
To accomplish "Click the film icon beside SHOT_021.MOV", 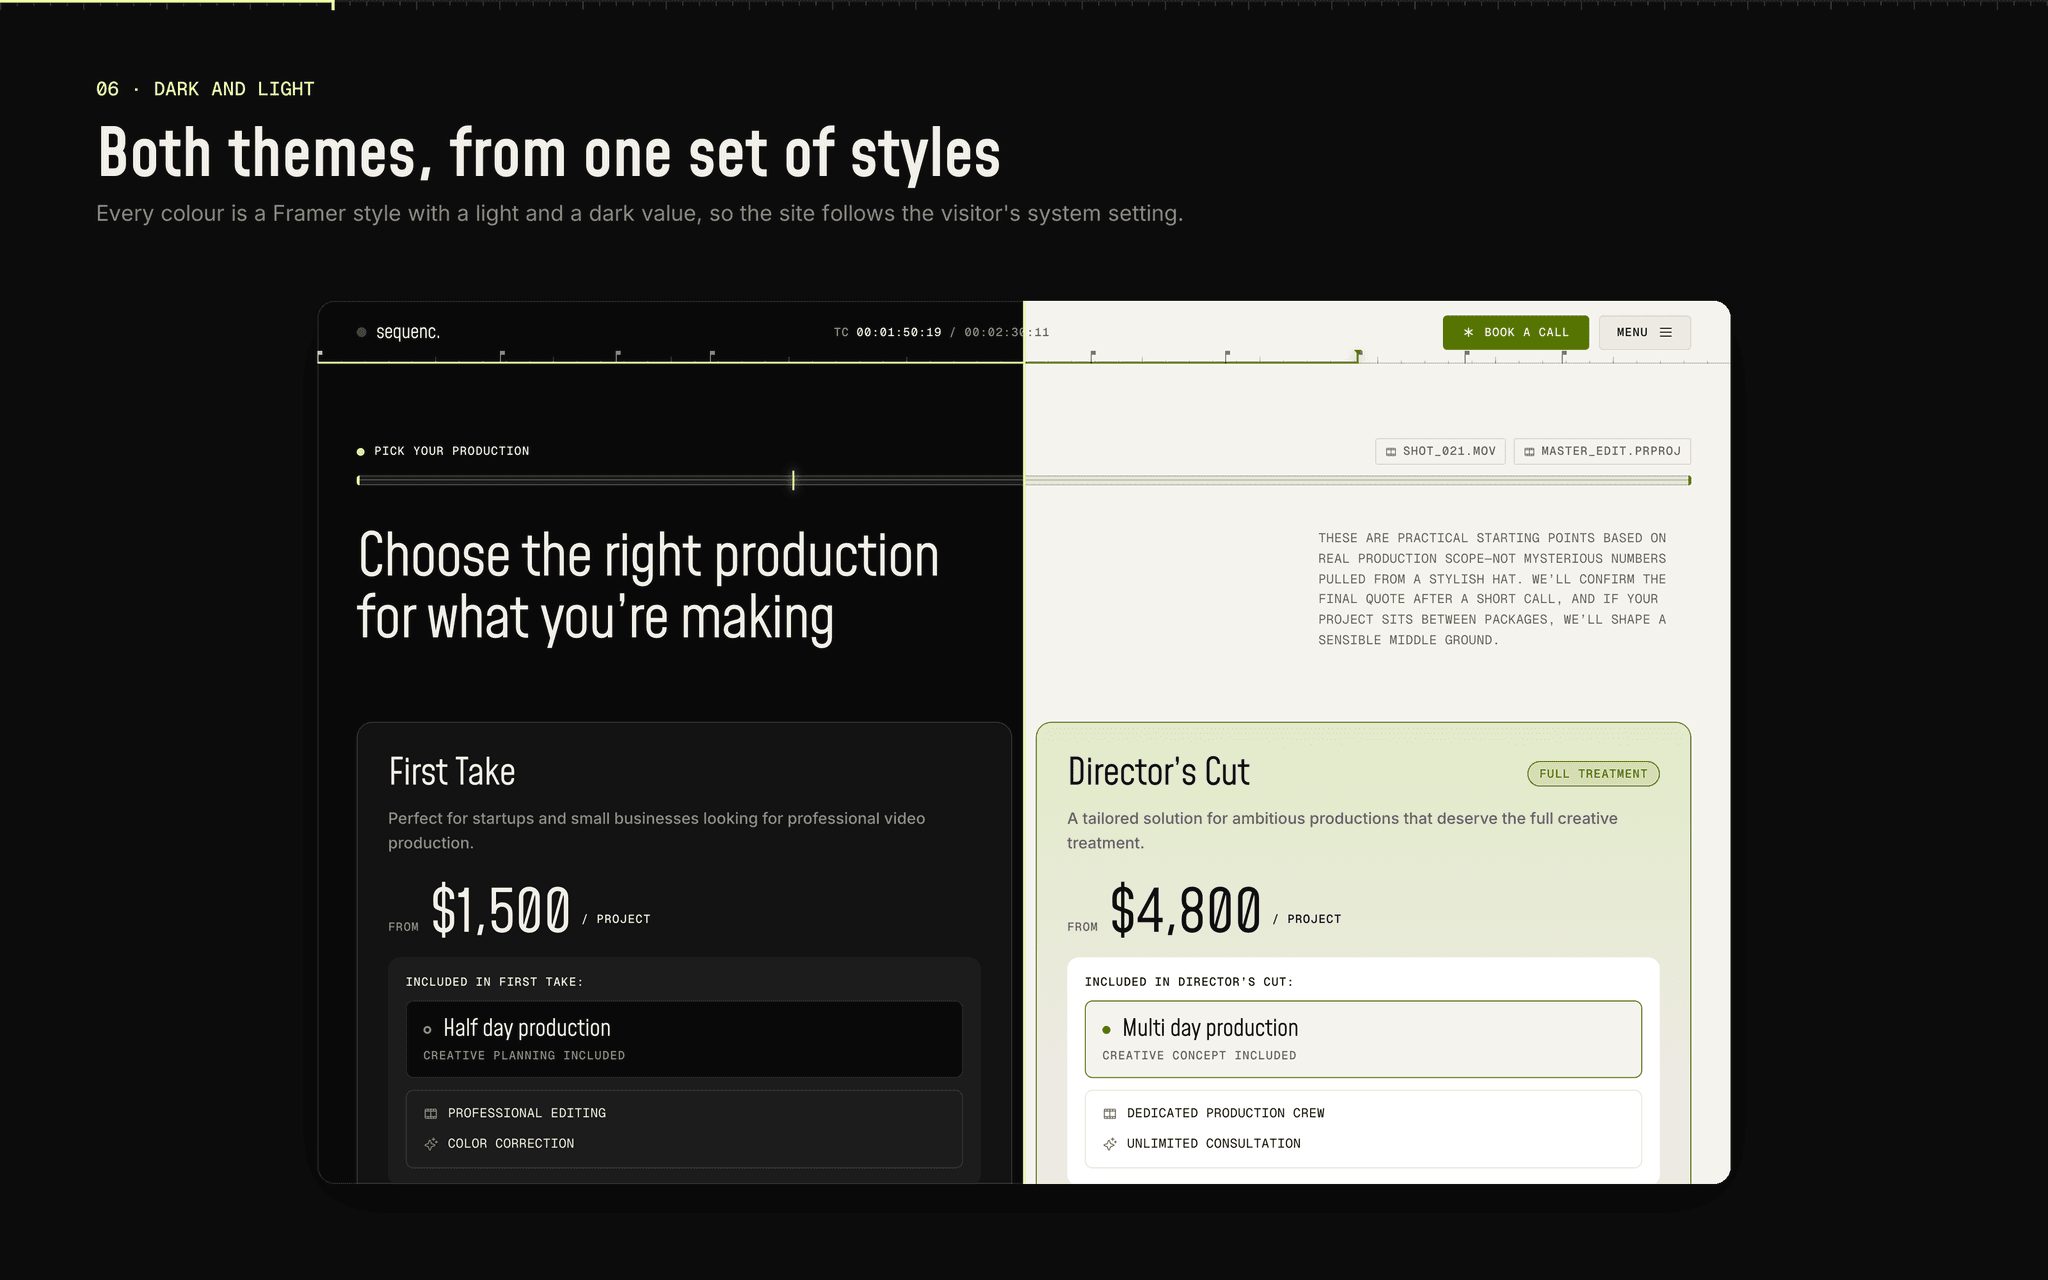I will [1390, 452].
